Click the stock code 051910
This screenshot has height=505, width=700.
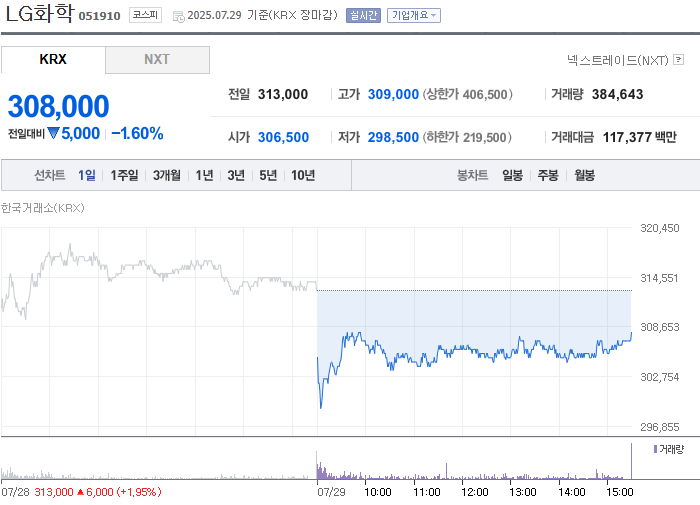(100, 16)
